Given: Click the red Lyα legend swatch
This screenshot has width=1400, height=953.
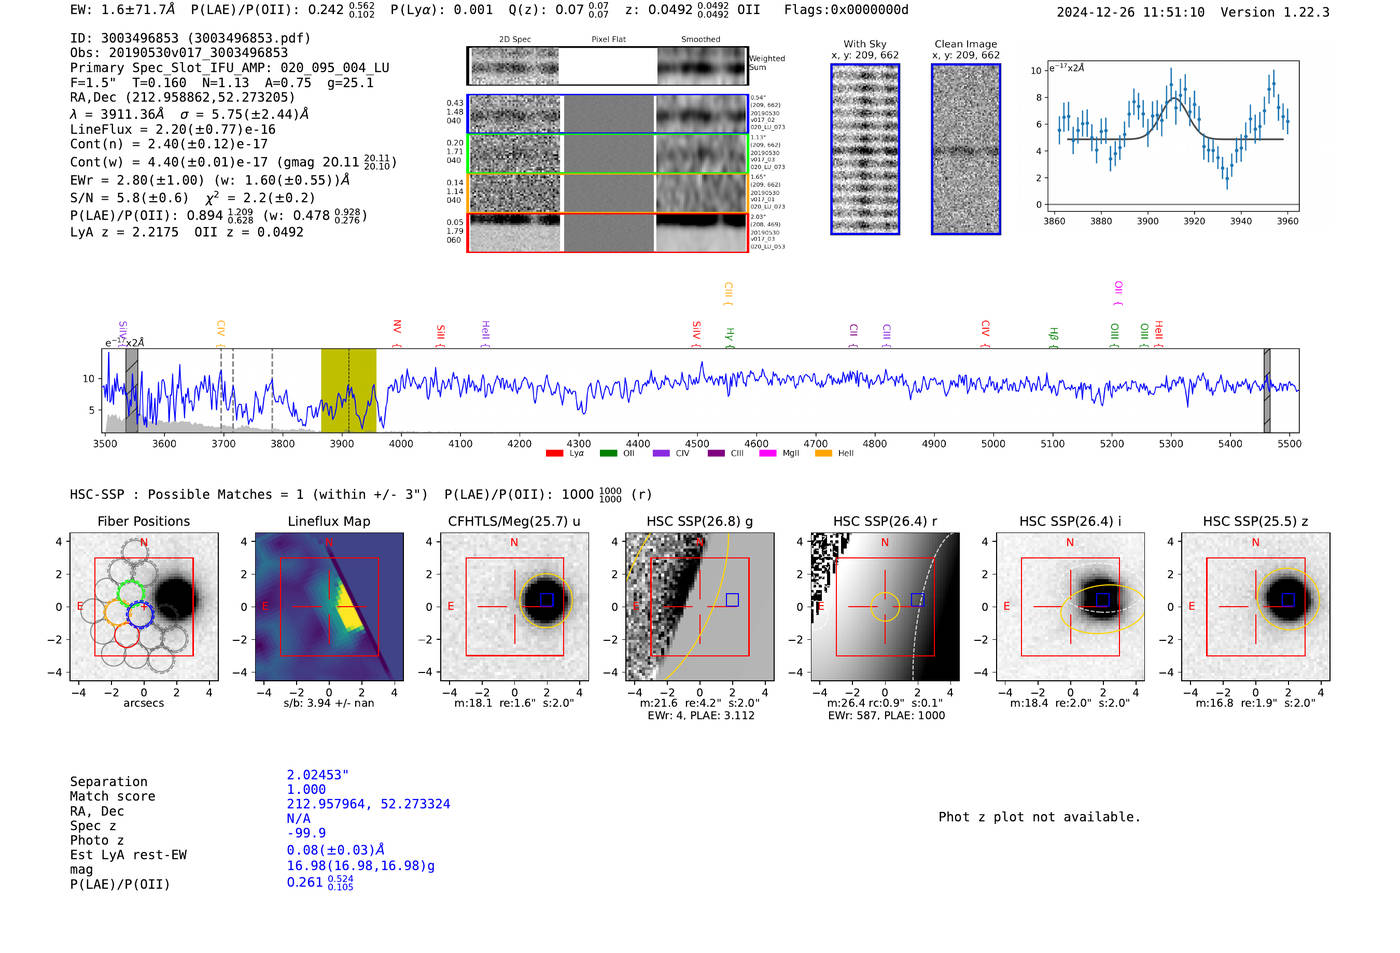Looking at the screenshot, I should [554, 454].
